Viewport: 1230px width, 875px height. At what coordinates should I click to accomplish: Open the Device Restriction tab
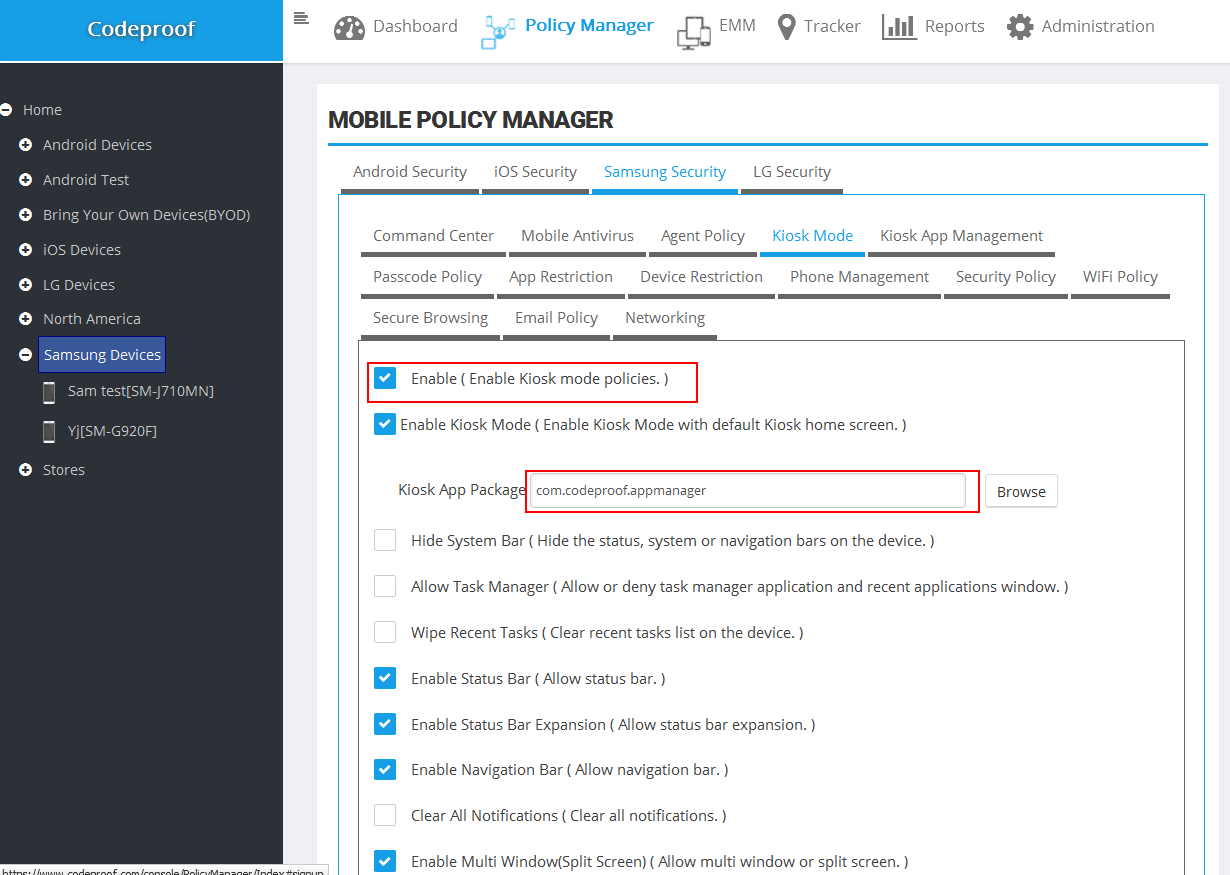point(701,277)
